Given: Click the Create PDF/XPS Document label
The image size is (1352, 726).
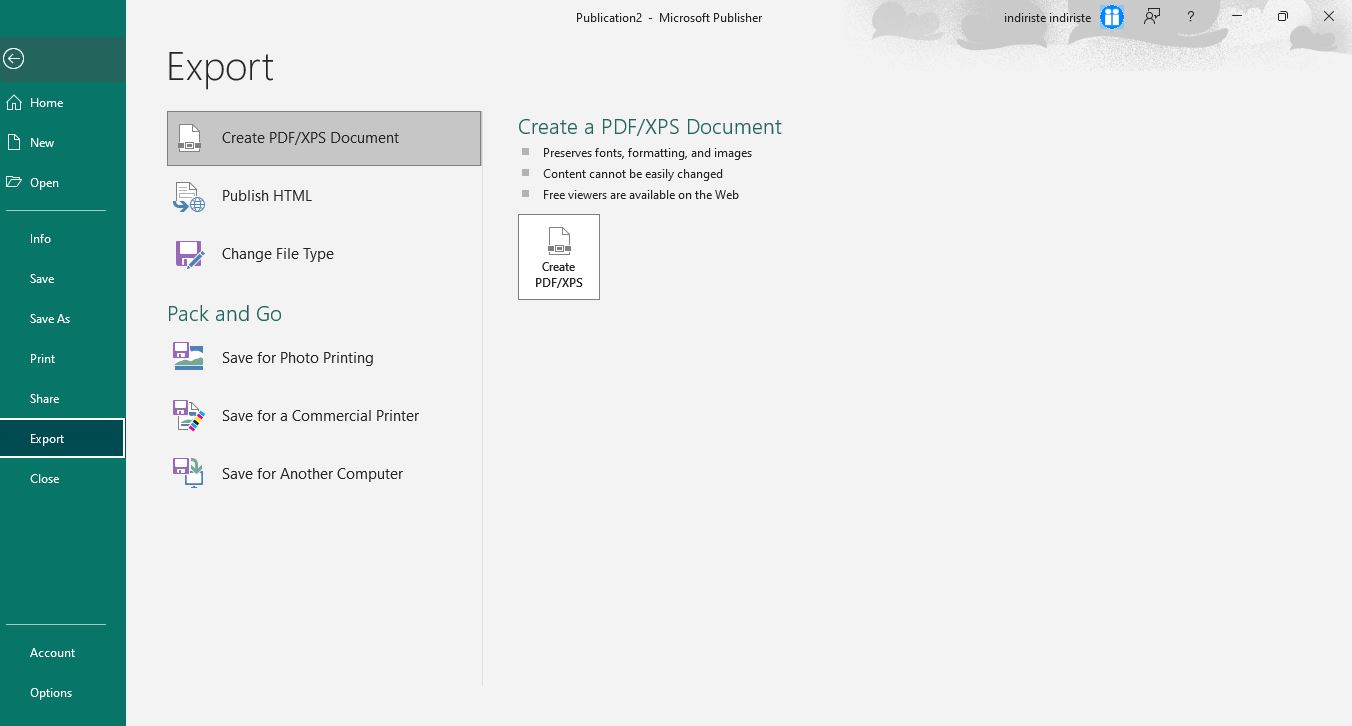Looking at the screenshot, I should (x=310, y=138).
